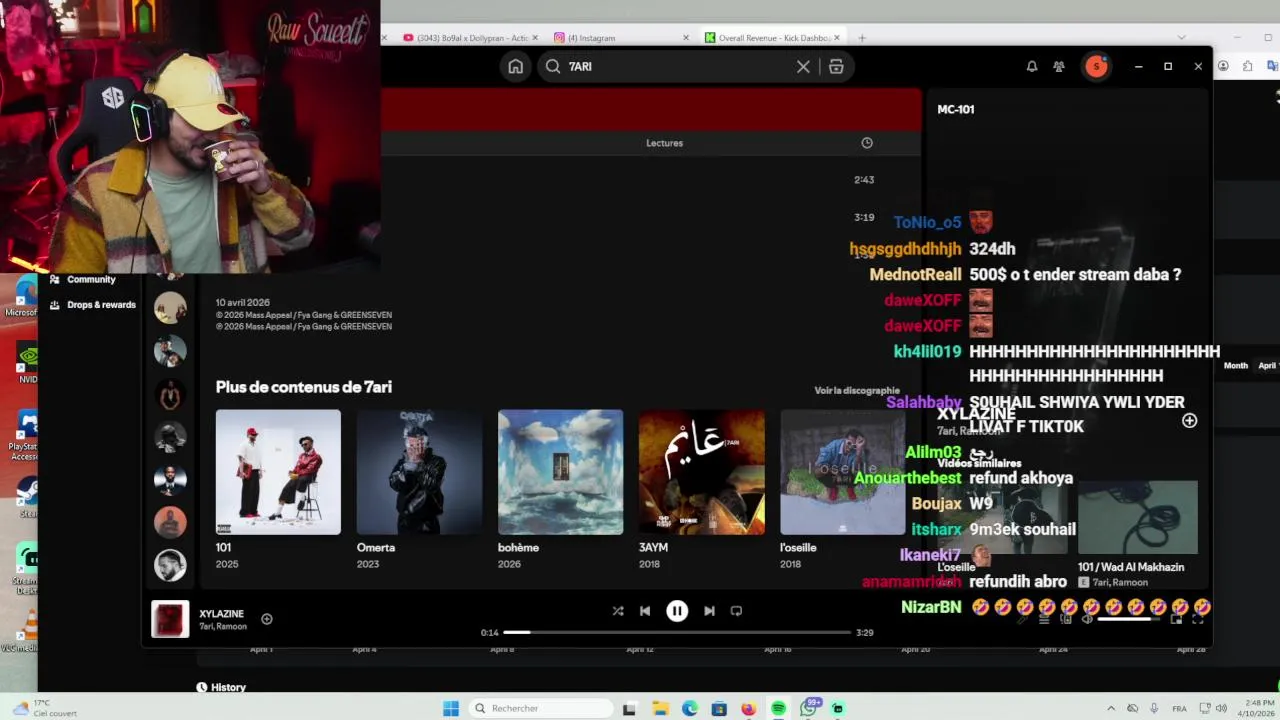Open Stream Deck desktop shortcut
The image size is (1280, 720).
27,566
